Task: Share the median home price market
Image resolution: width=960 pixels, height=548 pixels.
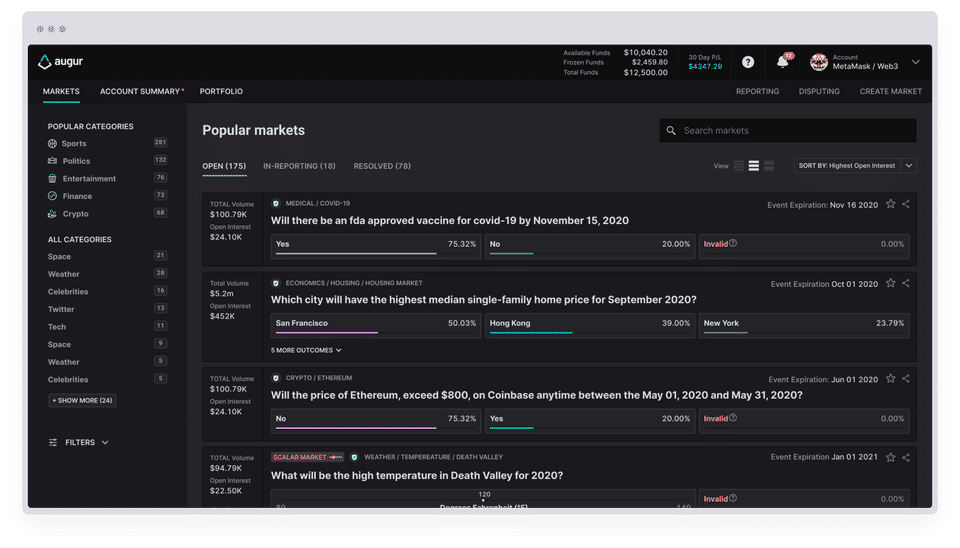Action: coord(906,283)
